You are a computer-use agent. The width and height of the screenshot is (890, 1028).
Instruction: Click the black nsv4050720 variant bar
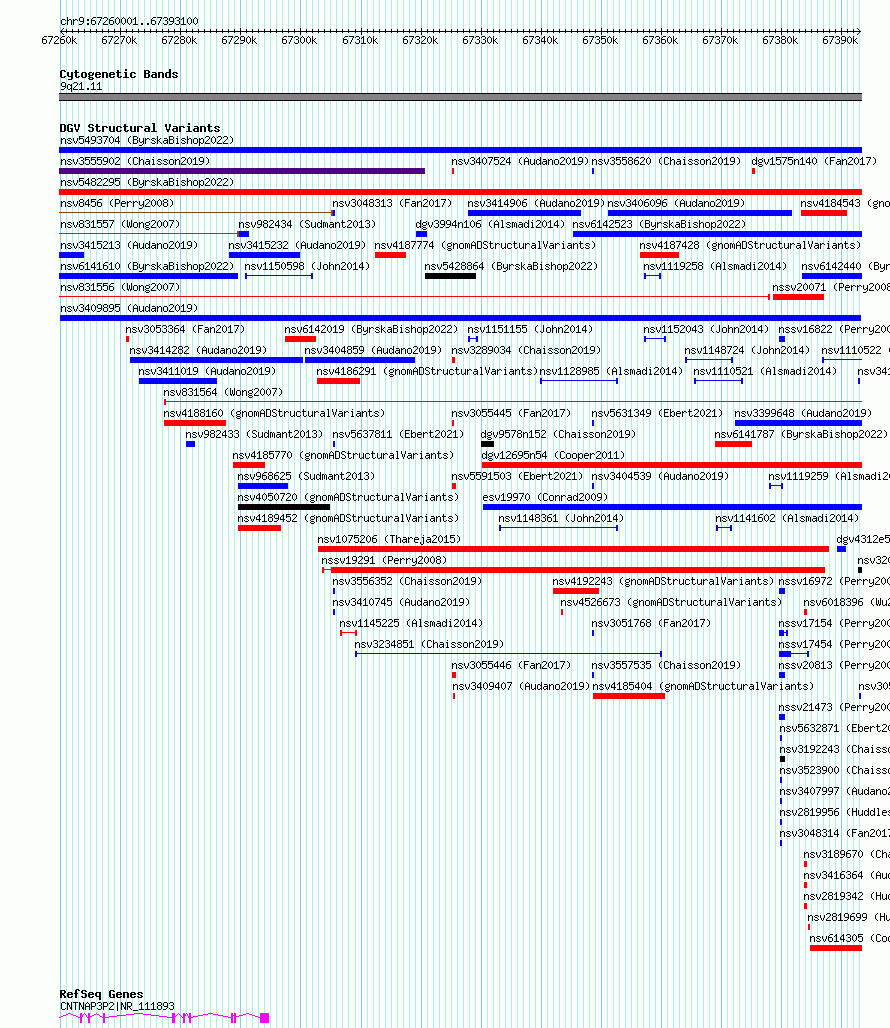pos(284,507)
